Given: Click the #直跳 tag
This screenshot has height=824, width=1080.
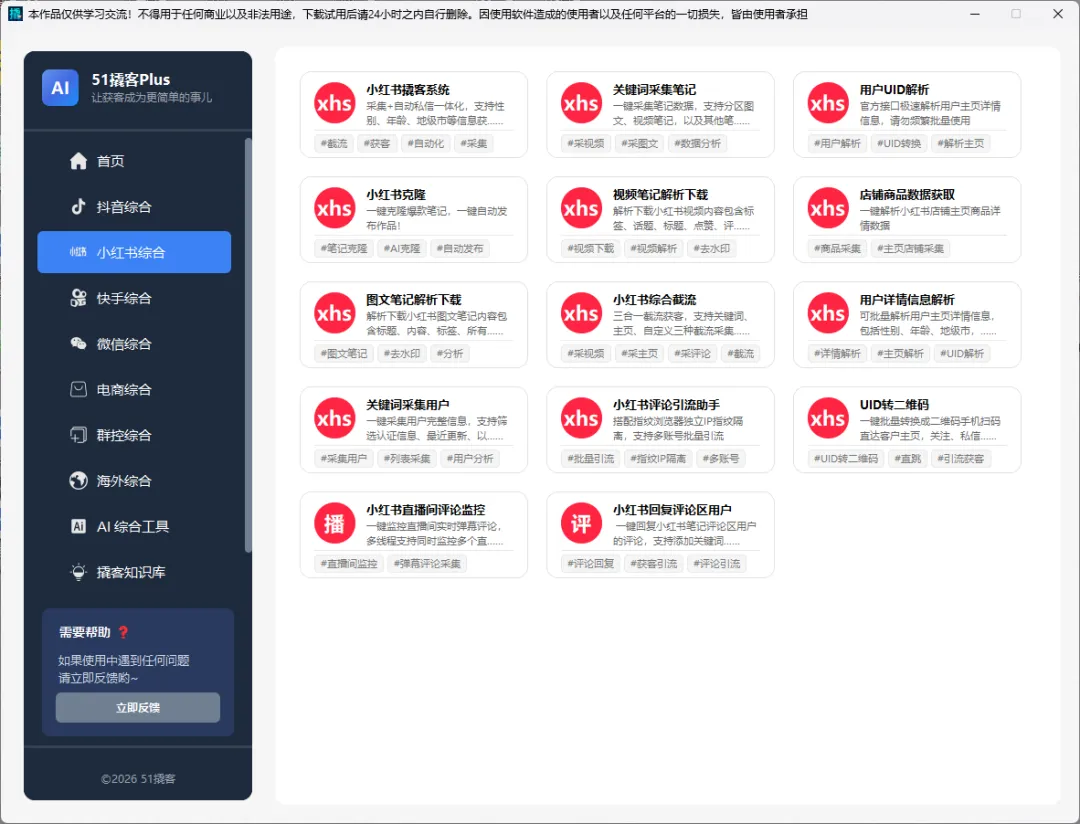Looking at the screenshot, I should coord(907,458).
